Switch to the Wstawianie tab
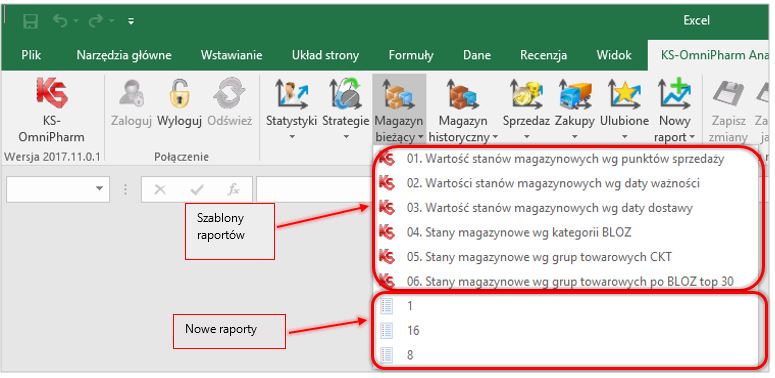 tap(231, 55)
